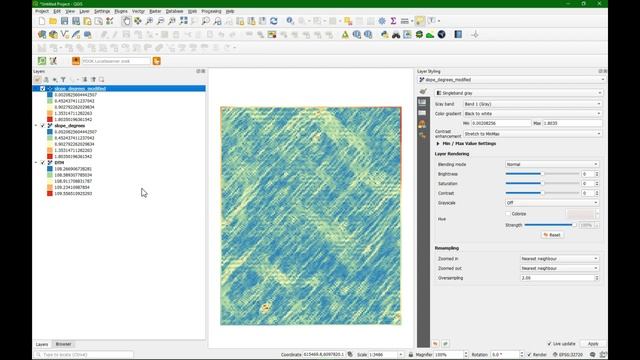640x360 pixels.
Task: Open the Zoomed in resampling dropdown
Action: pos(560,259)
